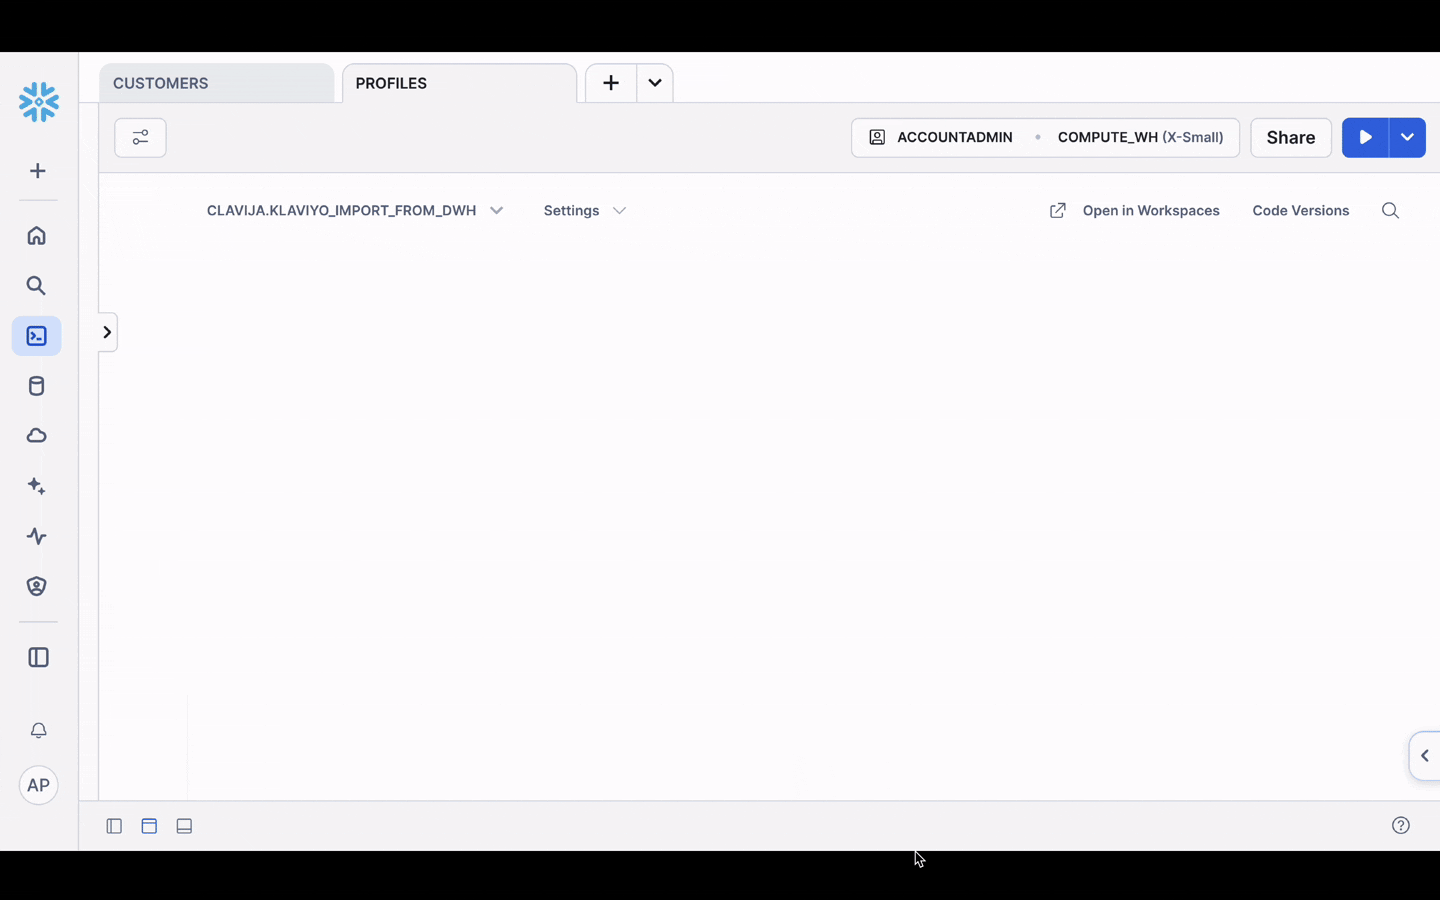Image resolution: width=1440 pixels, height=900 pixels.
Task: Open the Monitoring activity sidebar icon
Action: coord(36,536)
